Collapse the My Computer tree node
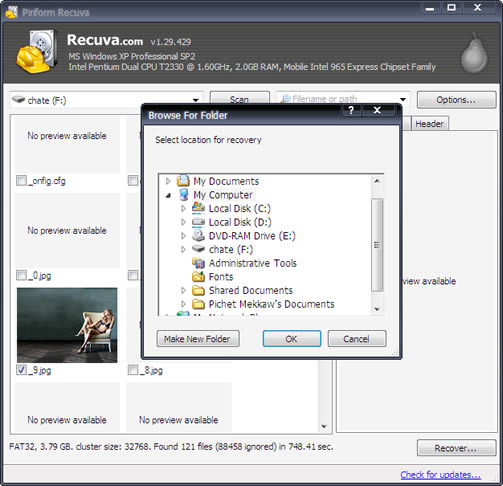This screenshot has width=503, height=486. [x=168, y=195]
